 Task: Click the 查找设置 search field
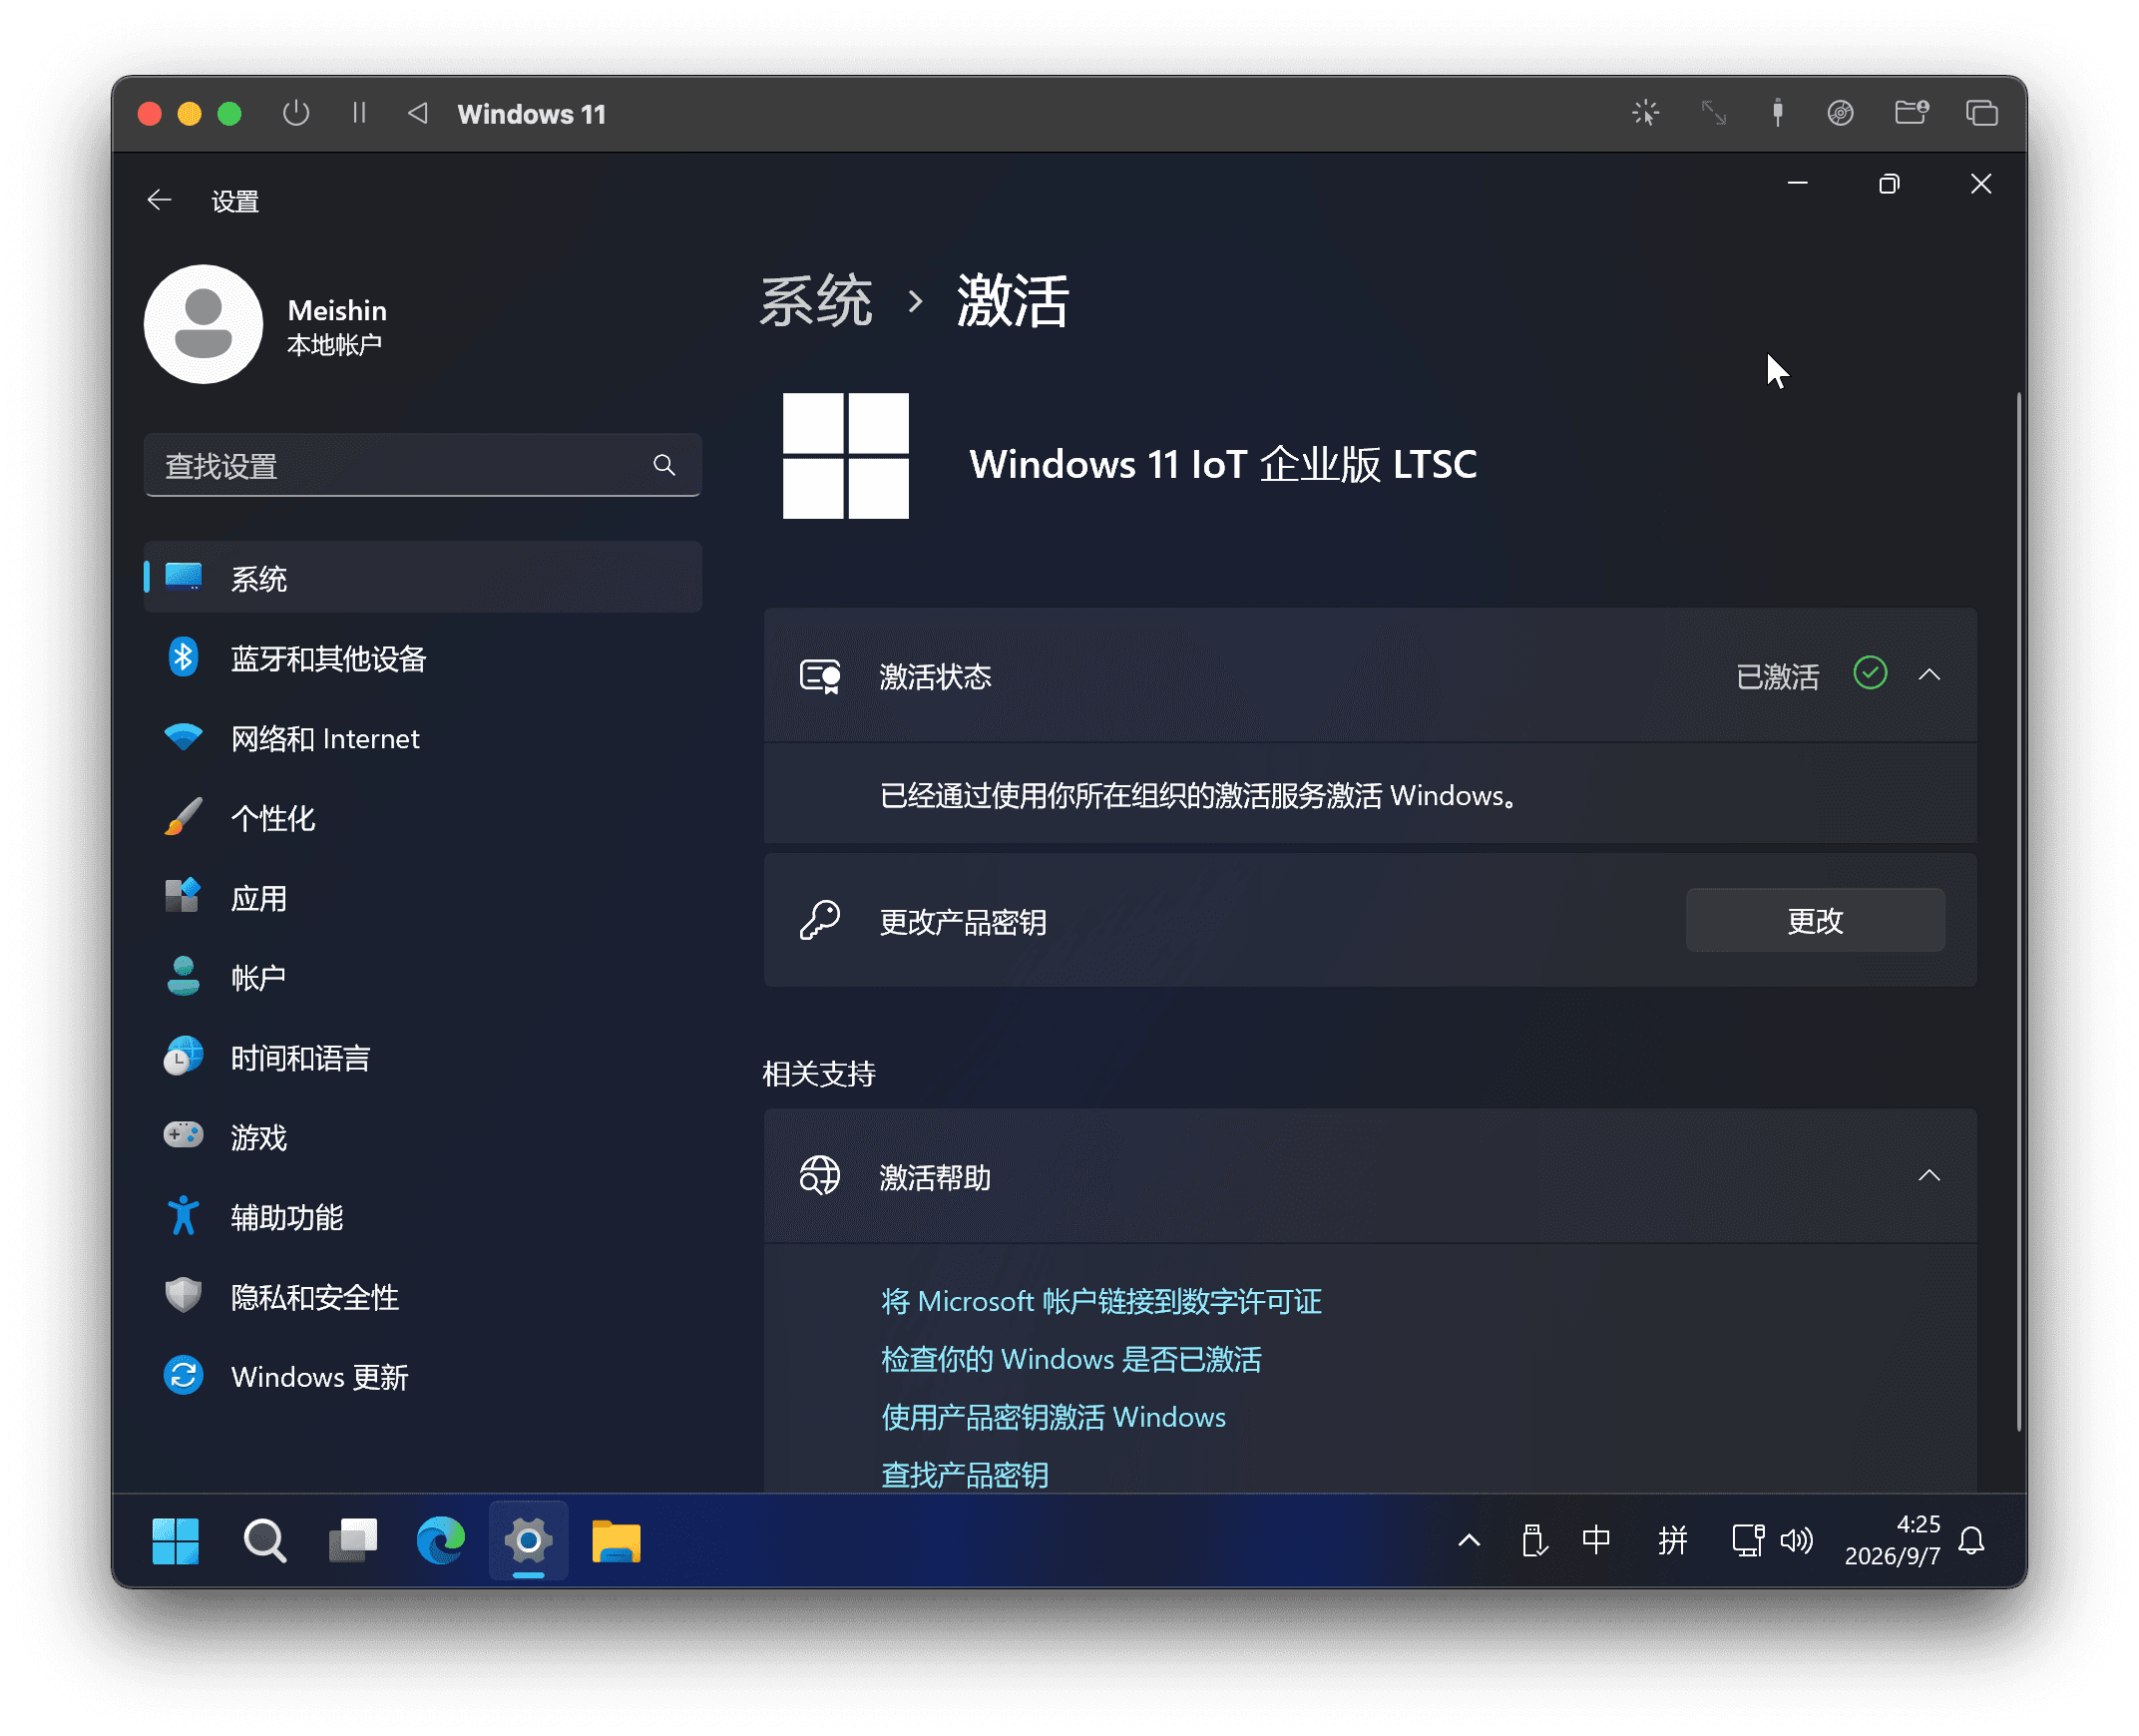pyautogui.click(x=422, y=465)
